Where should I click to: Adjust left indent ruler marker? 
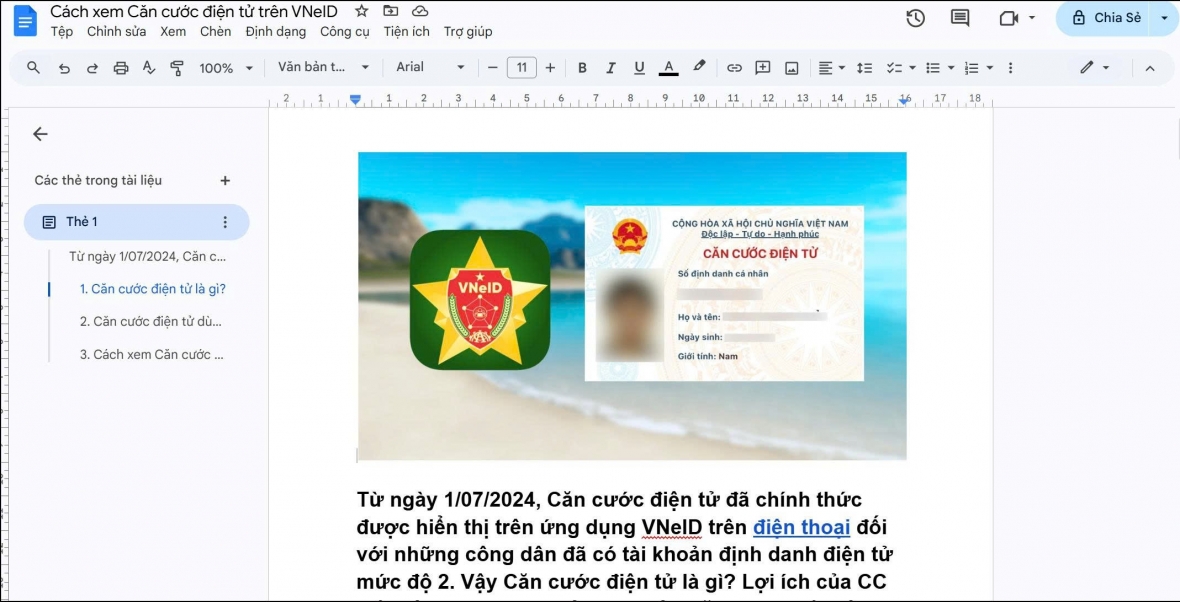355,99
